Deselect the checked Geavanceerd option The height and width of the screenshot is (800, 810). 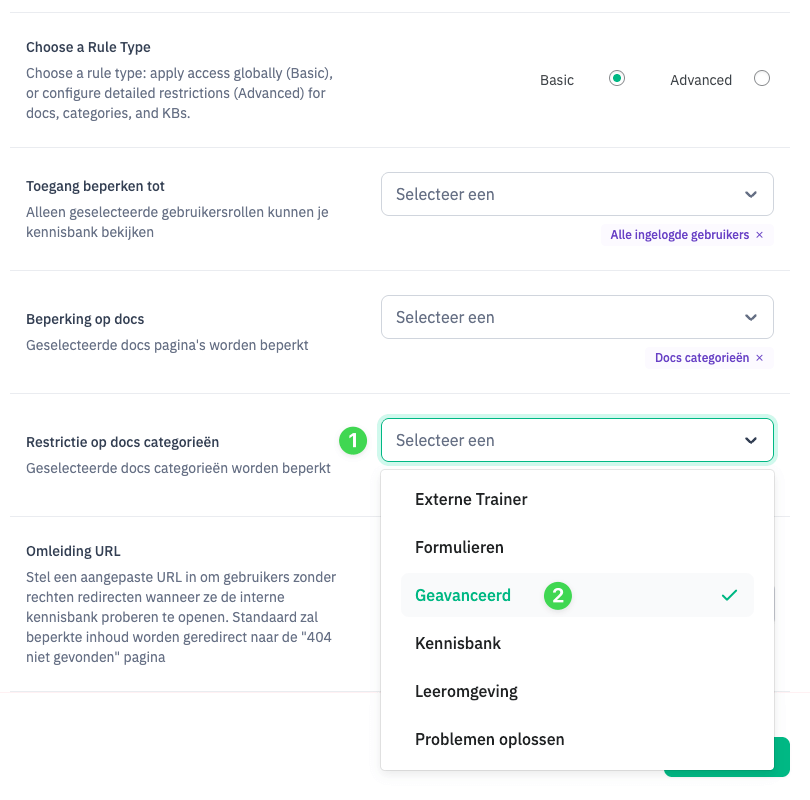click(463, 595)
